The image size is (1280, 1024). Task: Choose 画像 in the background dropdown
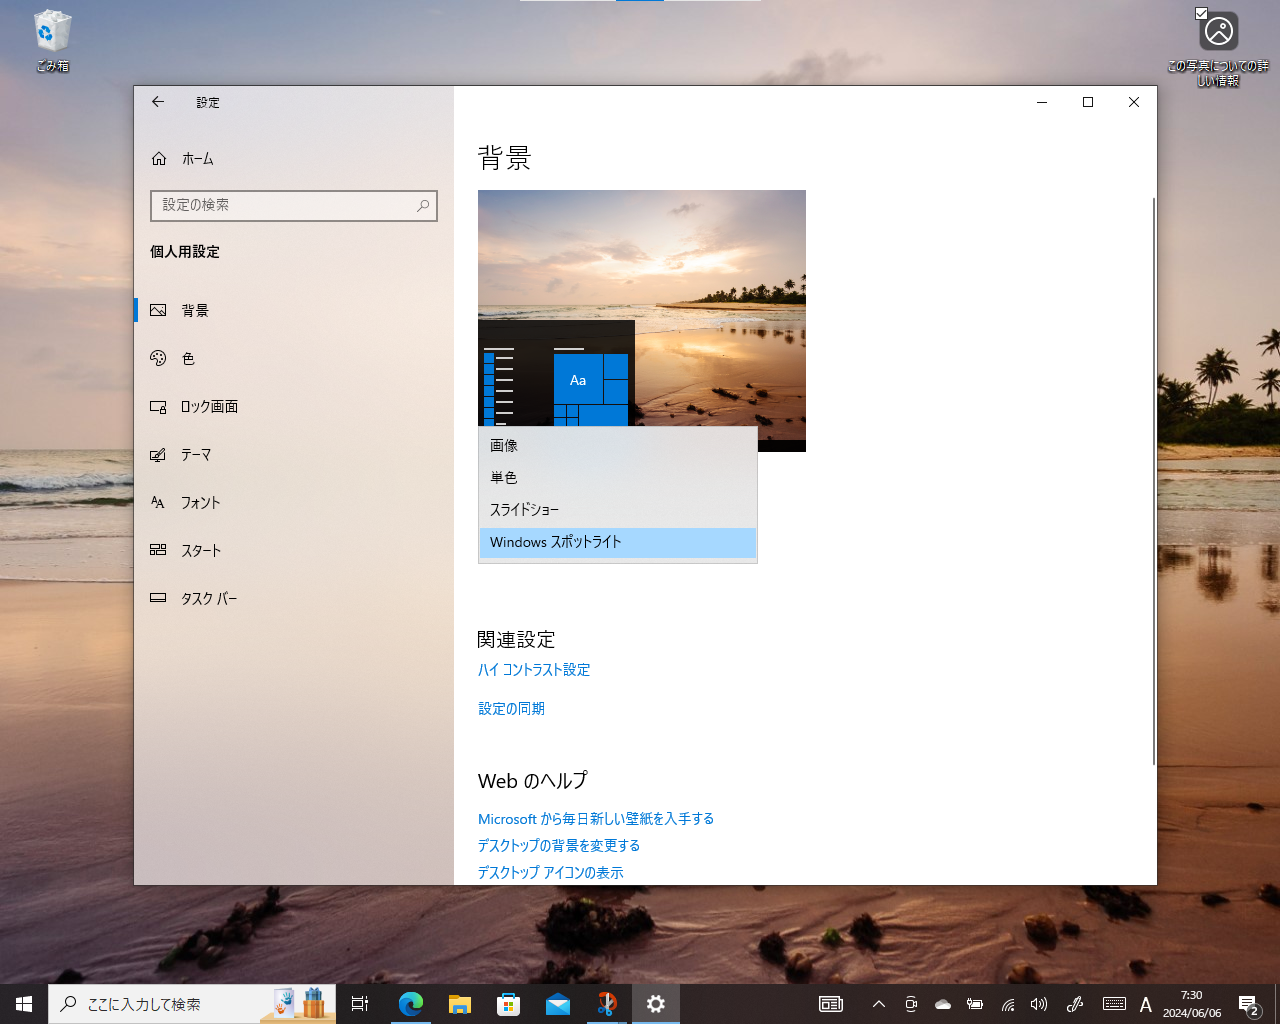tap(502, 445)
